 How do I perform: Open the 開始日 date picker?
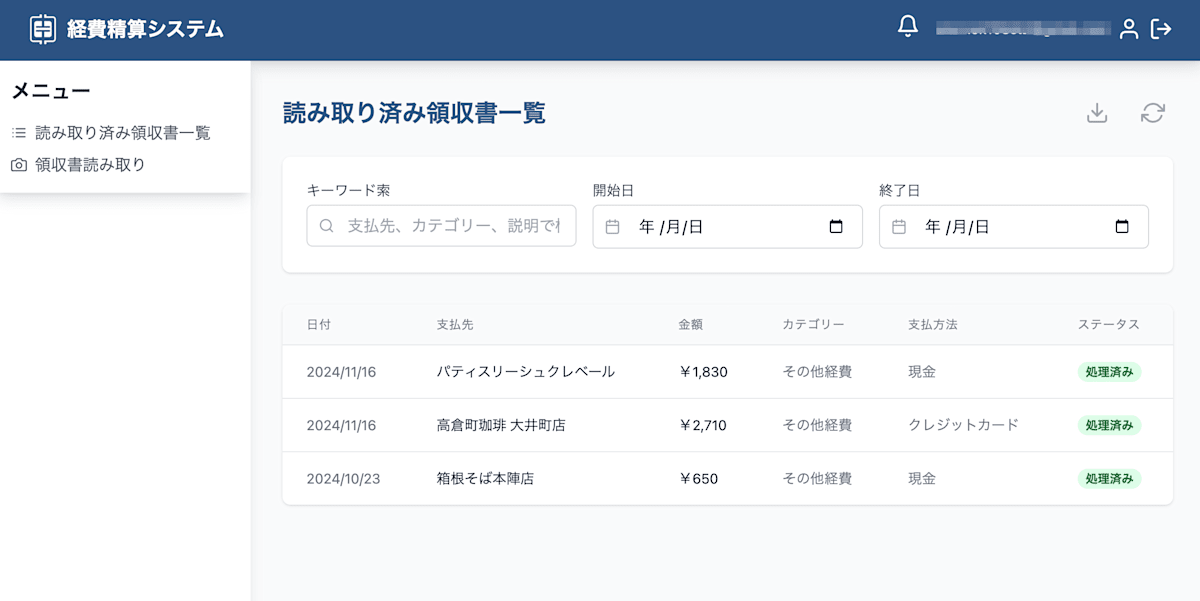pos(837,227)
